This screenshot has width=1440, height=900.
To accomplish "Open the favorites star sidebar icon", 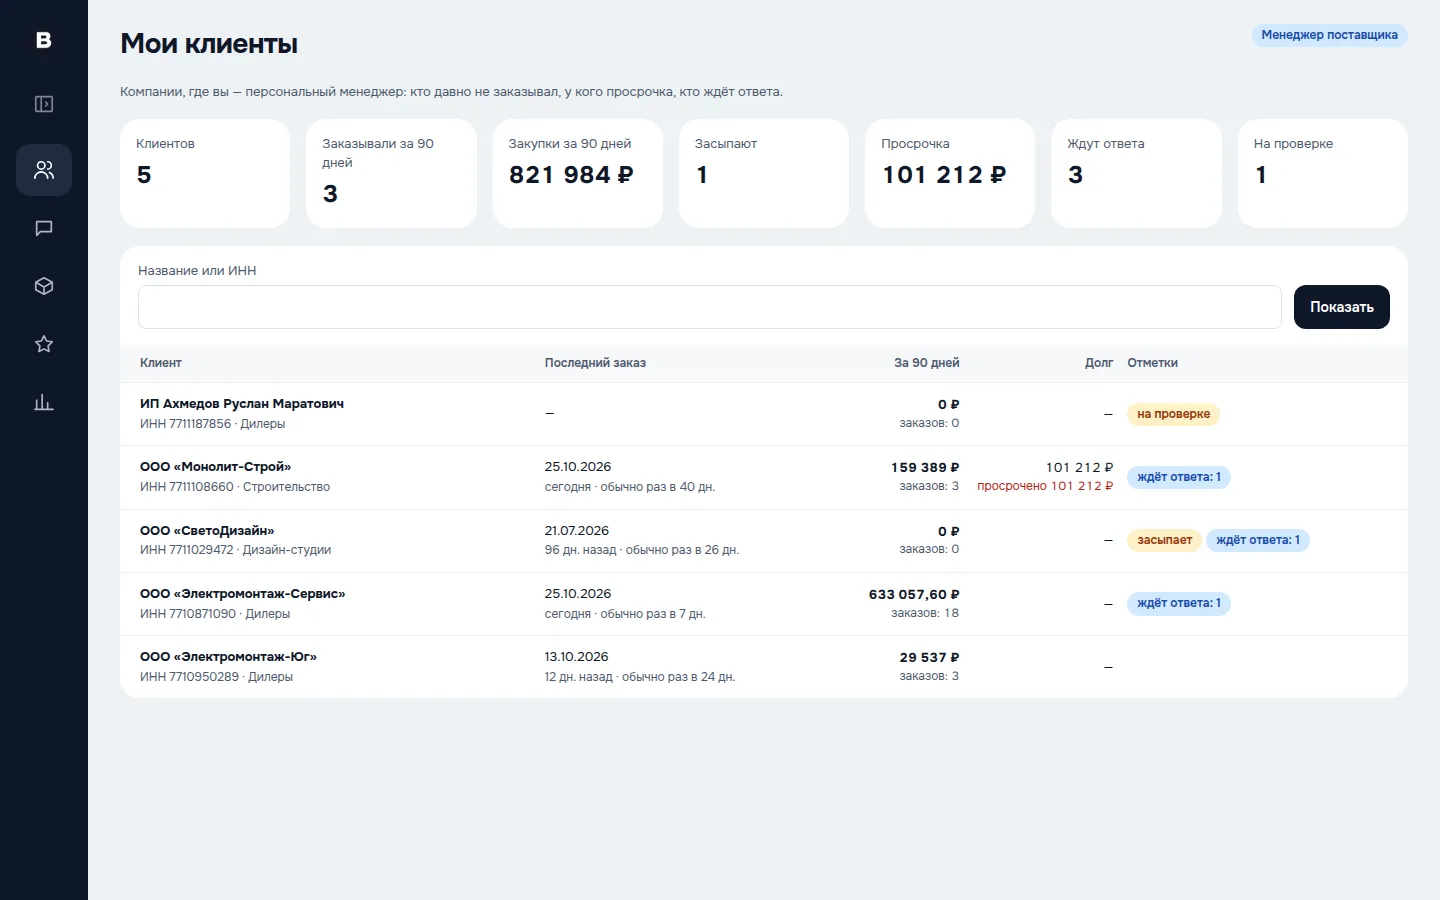I will pyautogui.click(x=44, y=344).
